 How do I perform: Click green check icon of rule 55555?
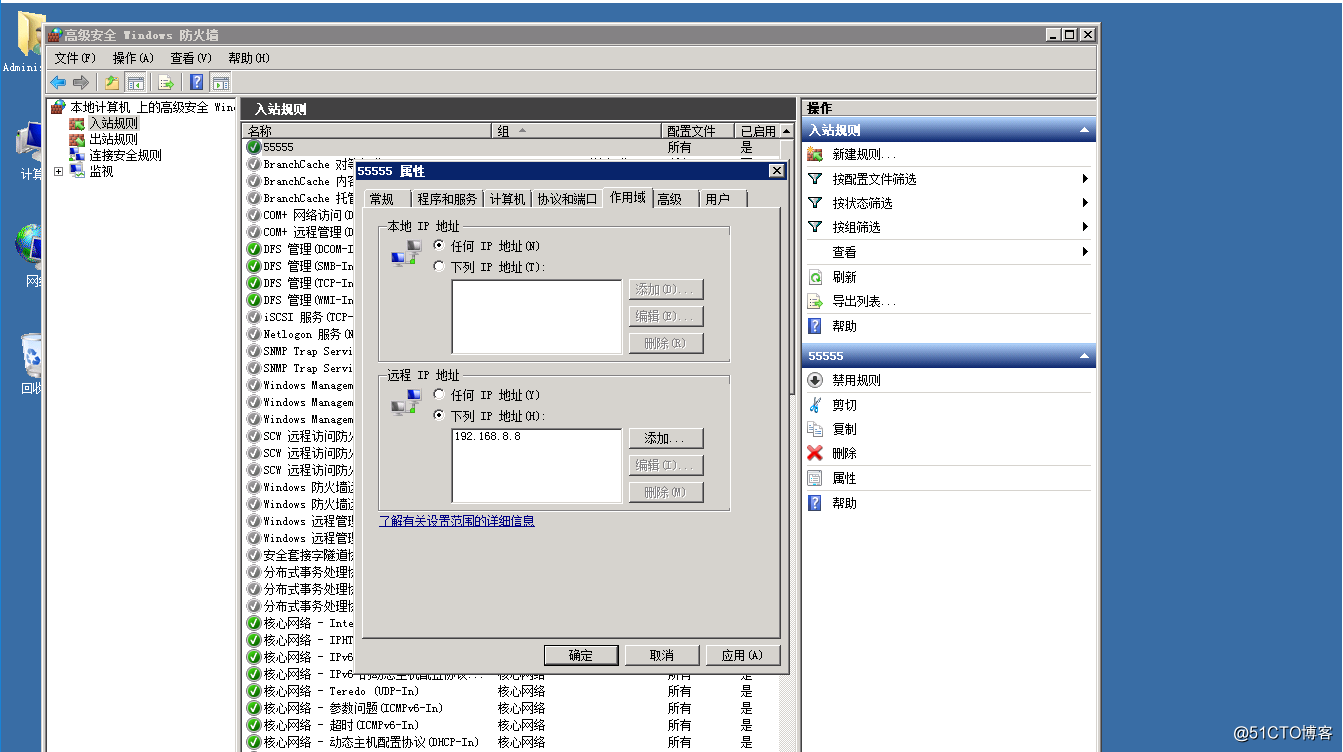tap(254, 147)
